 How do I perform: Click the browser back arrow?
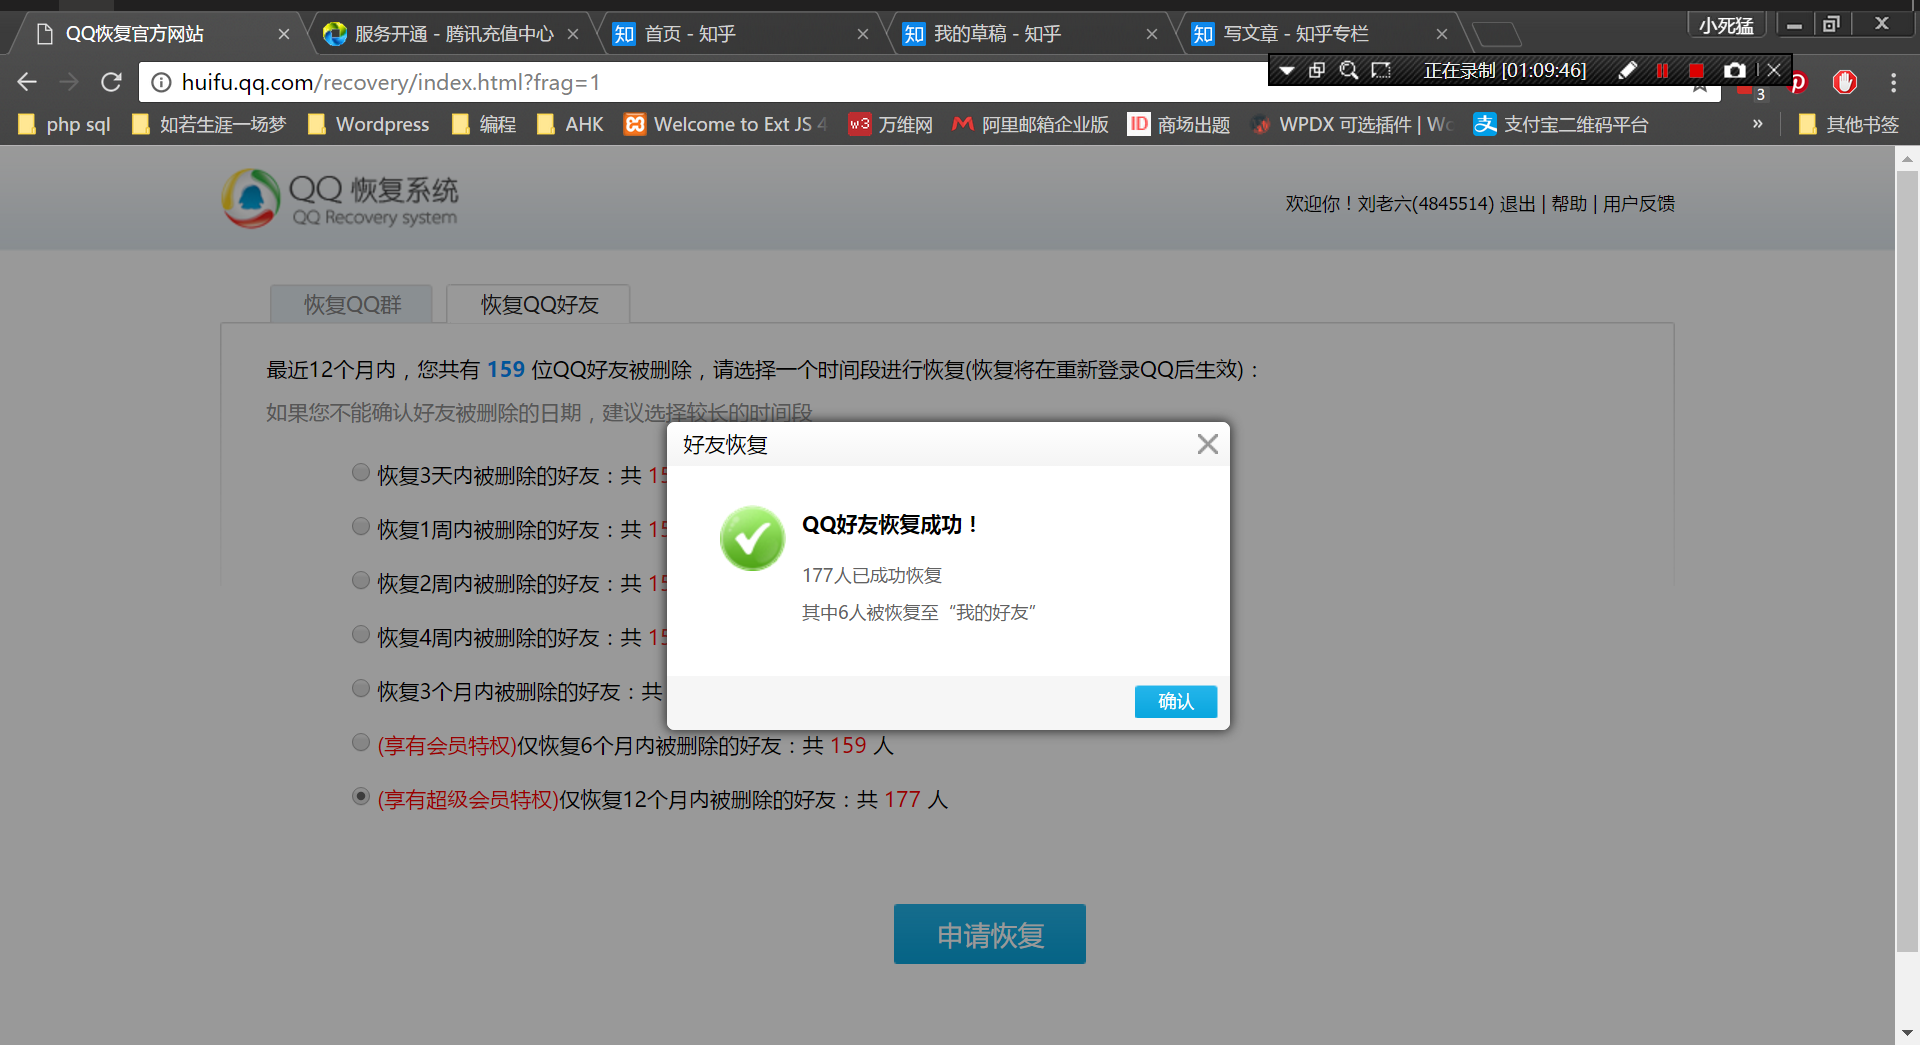coord(27,82)
